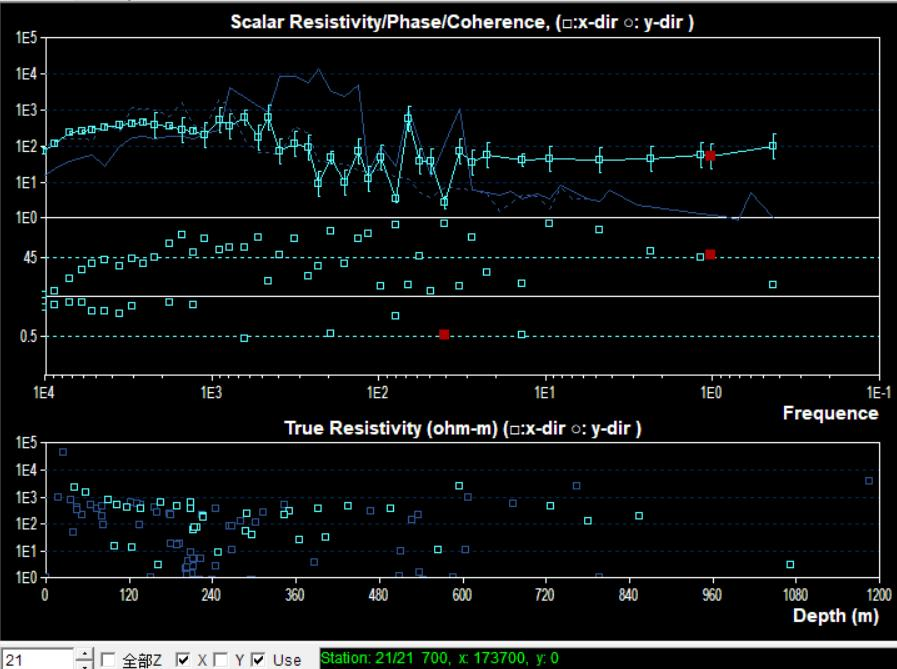Click the rightmost resistivity curve data point
The height and width of the screenshot is (669, 897).
[773, 146]
